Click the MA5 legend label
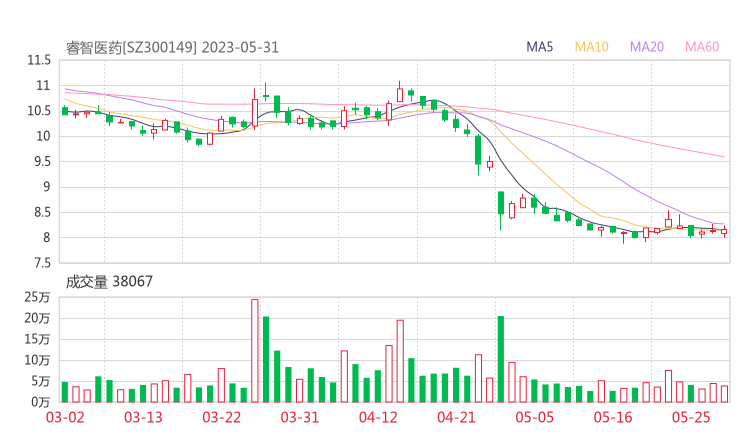Viewport: 740px width, 440px height. (539, 47)
